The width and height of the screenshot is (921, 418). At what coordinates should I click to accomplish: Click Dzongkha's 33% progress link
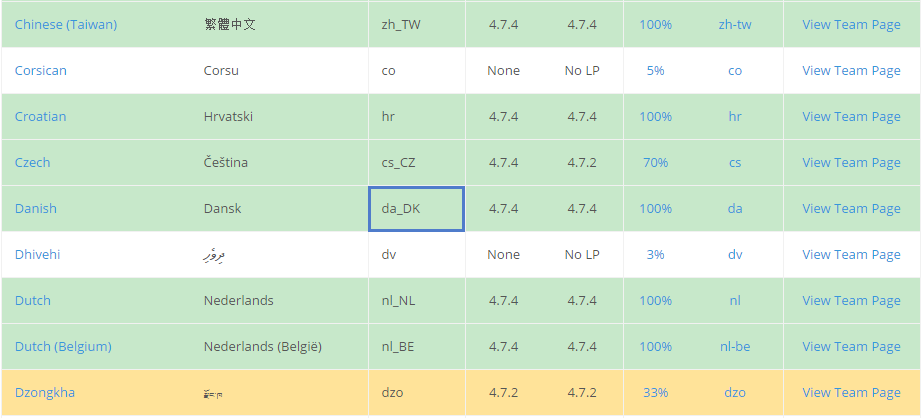tap(656, 392)
